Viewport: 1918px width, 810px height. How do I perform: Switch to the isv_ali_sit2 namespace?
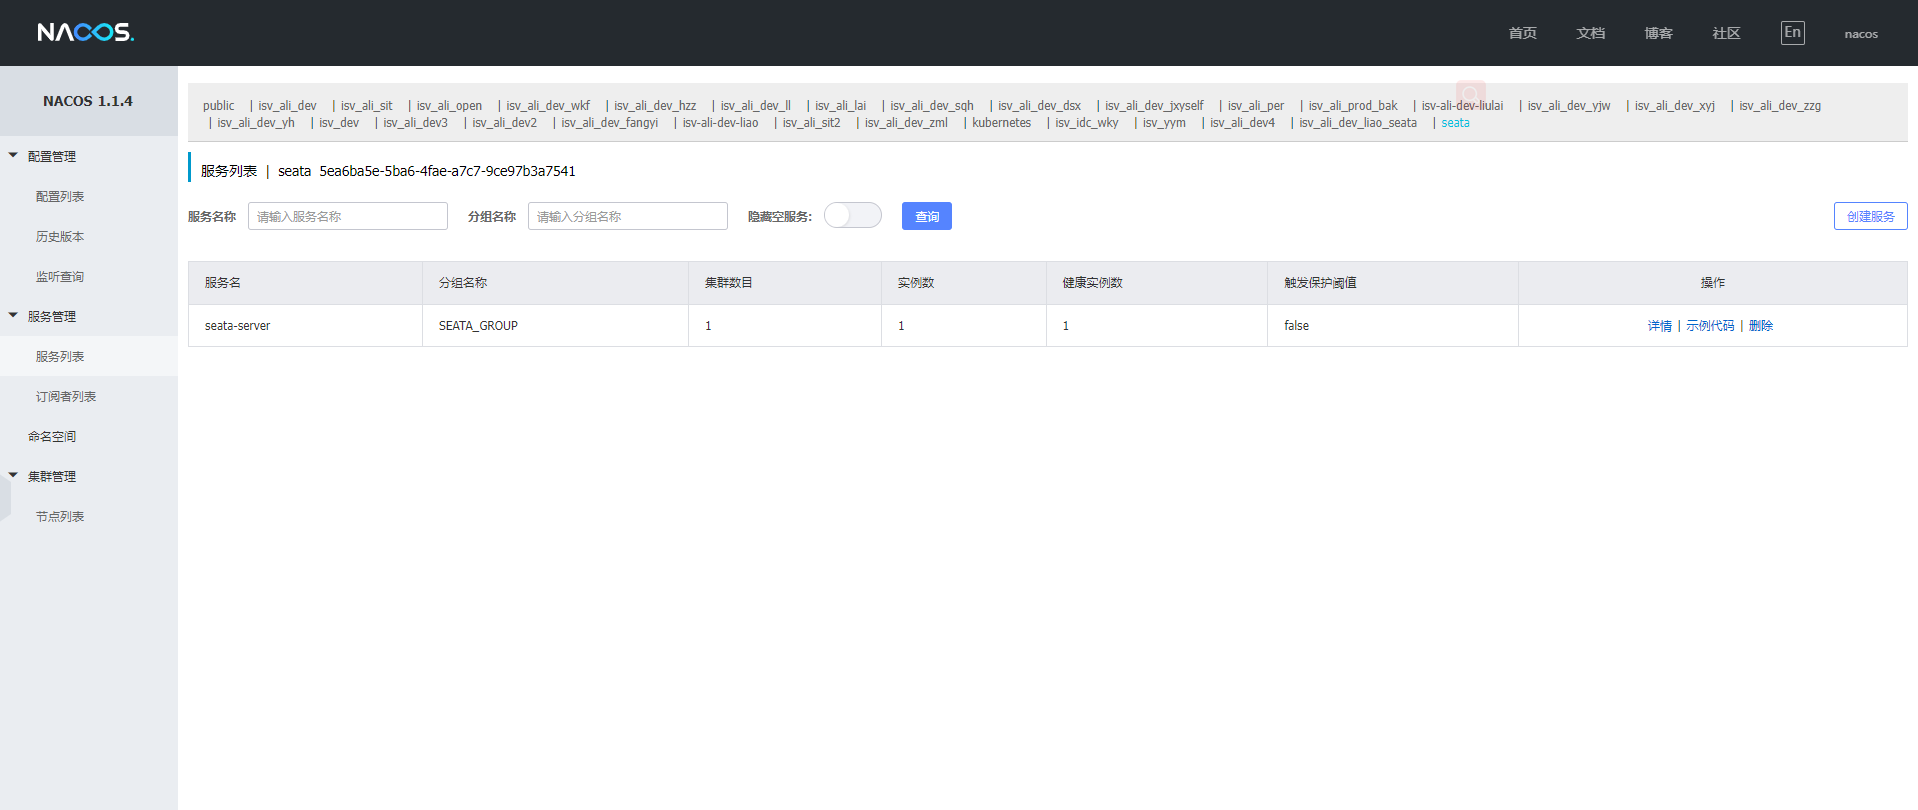pyautogui.click(x=812, y=123)
